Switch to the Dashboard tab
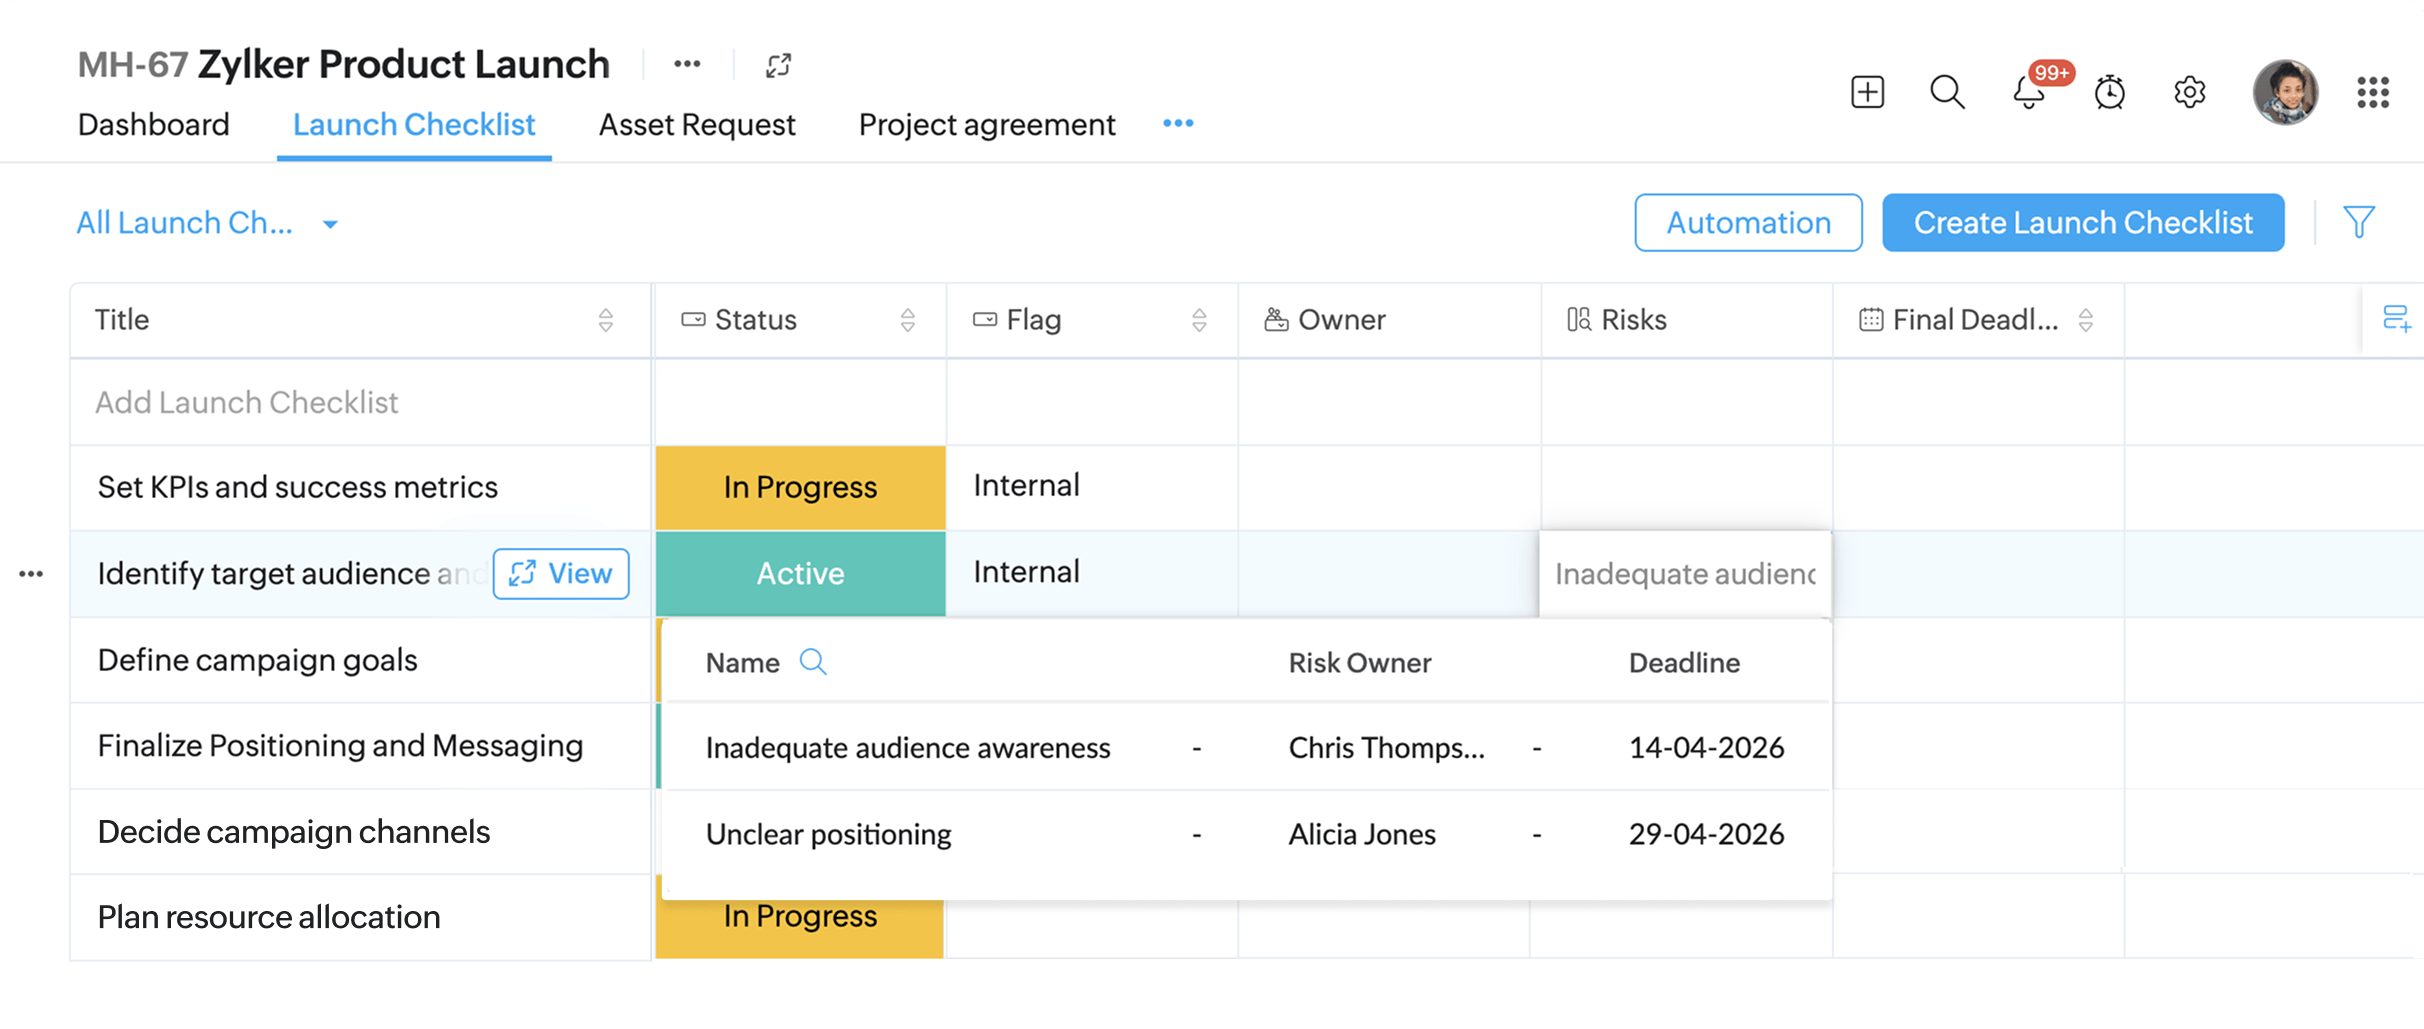This screenshot has width=2424, height=1029. [153, 124]
